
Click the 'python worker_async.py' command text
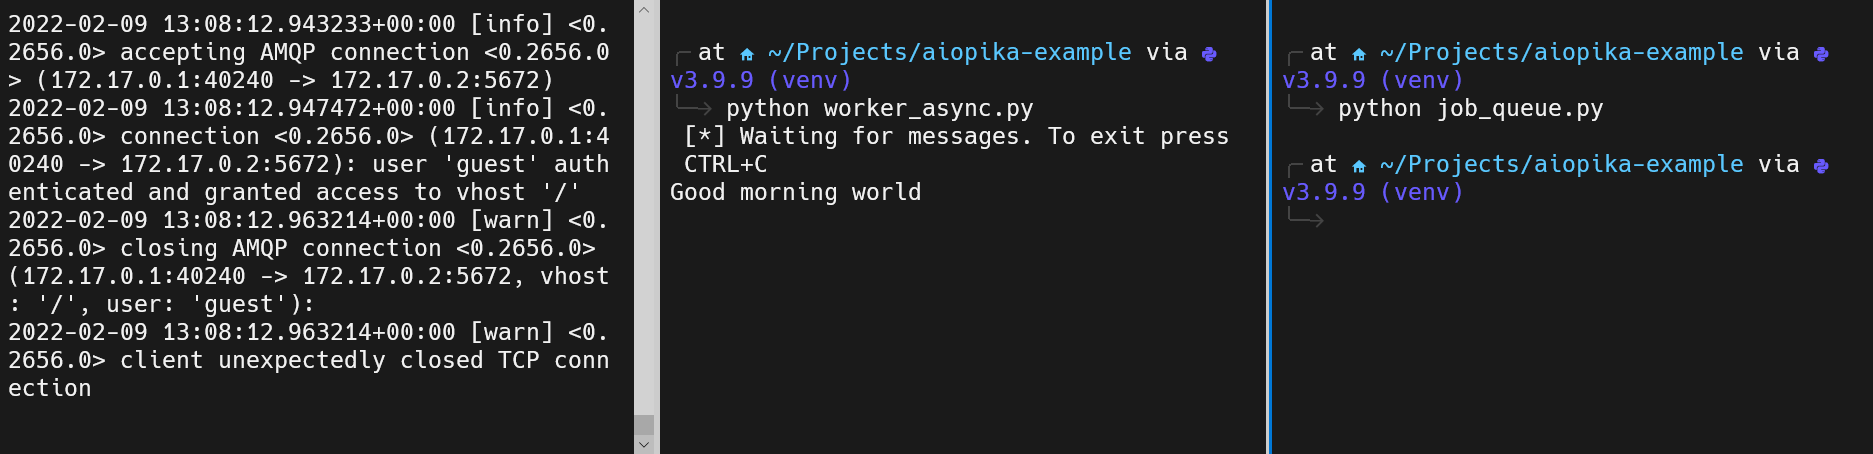tap(880, 108)
